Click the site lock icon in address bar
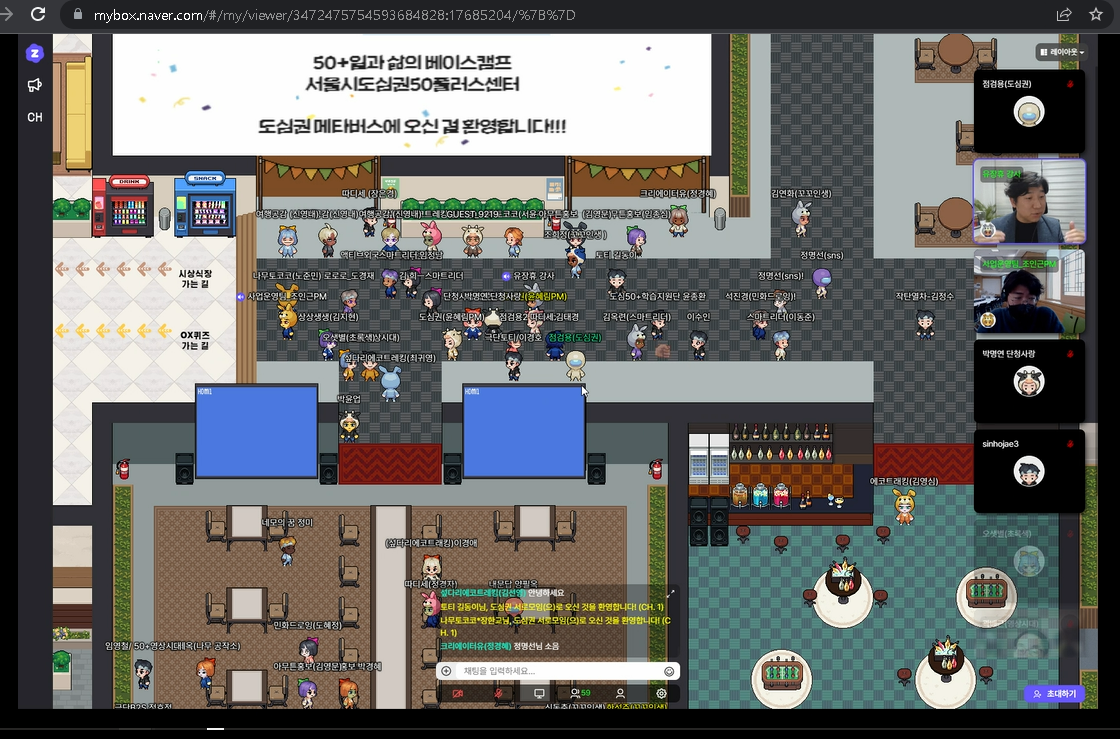This screenshot has height=739, width=1120. coord(78,14)
